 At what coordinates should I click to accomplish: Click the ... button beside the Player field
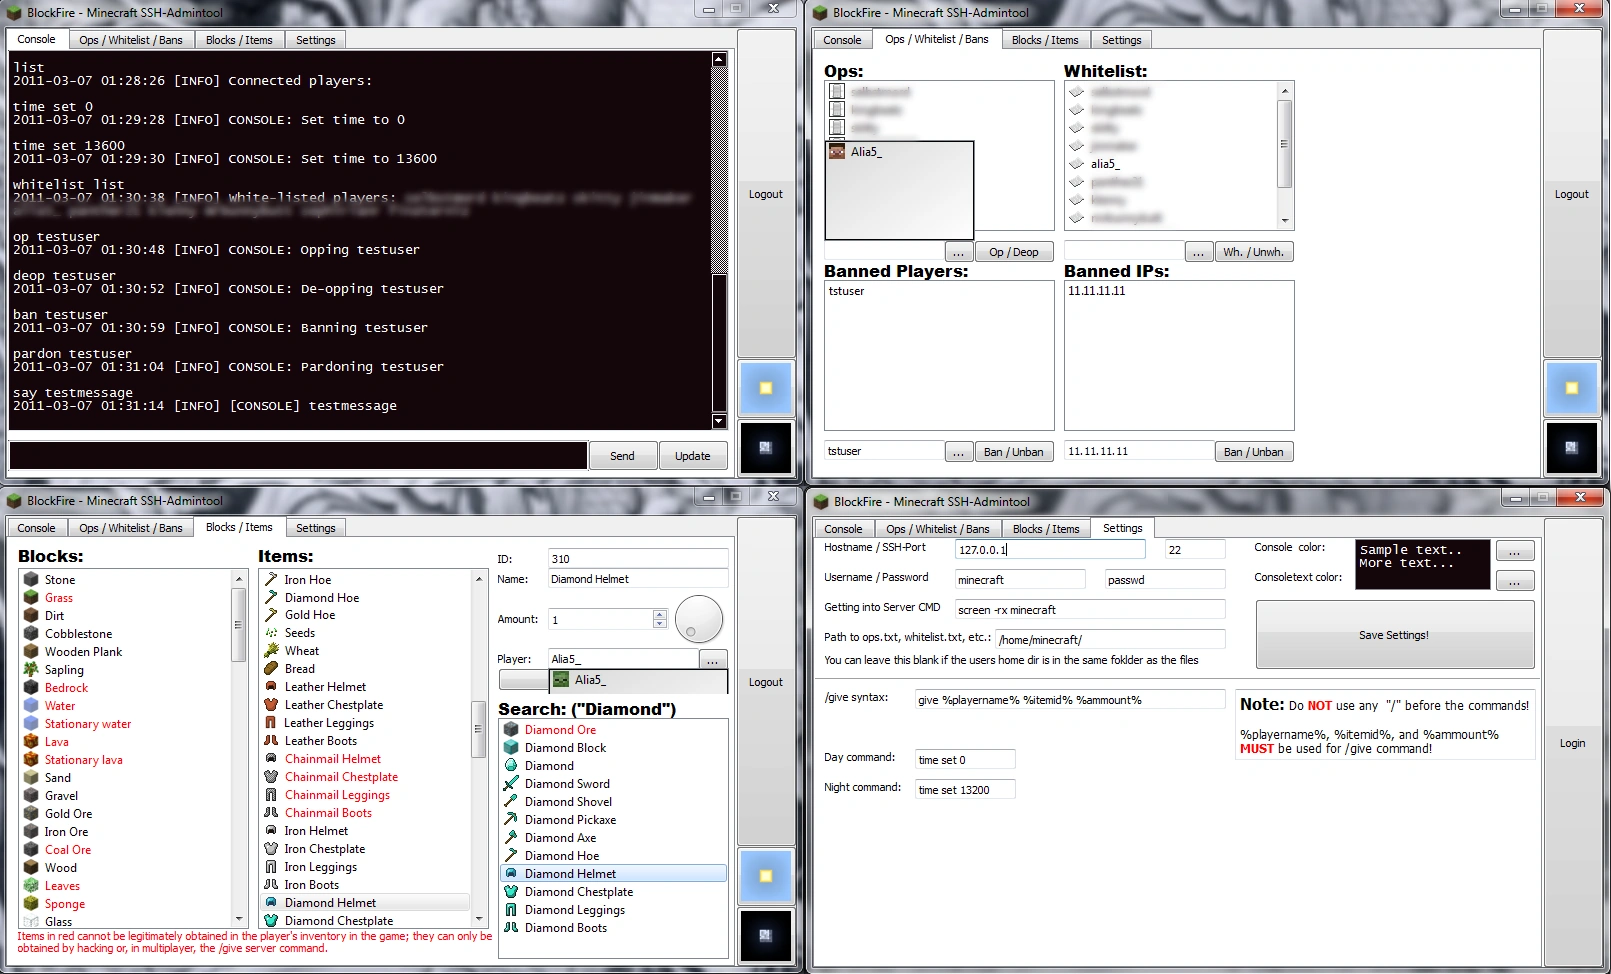[x=713, y=660]
